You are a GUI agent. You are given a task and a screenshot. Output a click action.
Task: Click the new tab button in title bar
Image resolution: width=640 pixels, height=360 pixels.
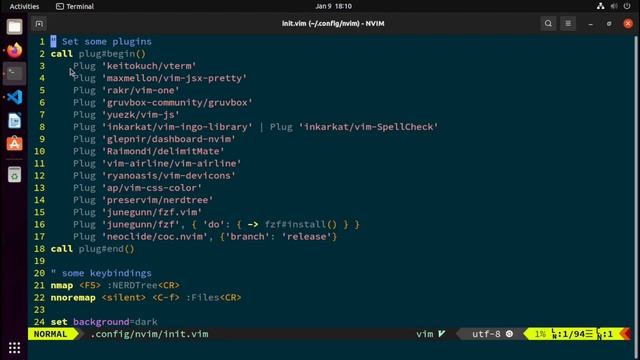click(x=39, y=24)
